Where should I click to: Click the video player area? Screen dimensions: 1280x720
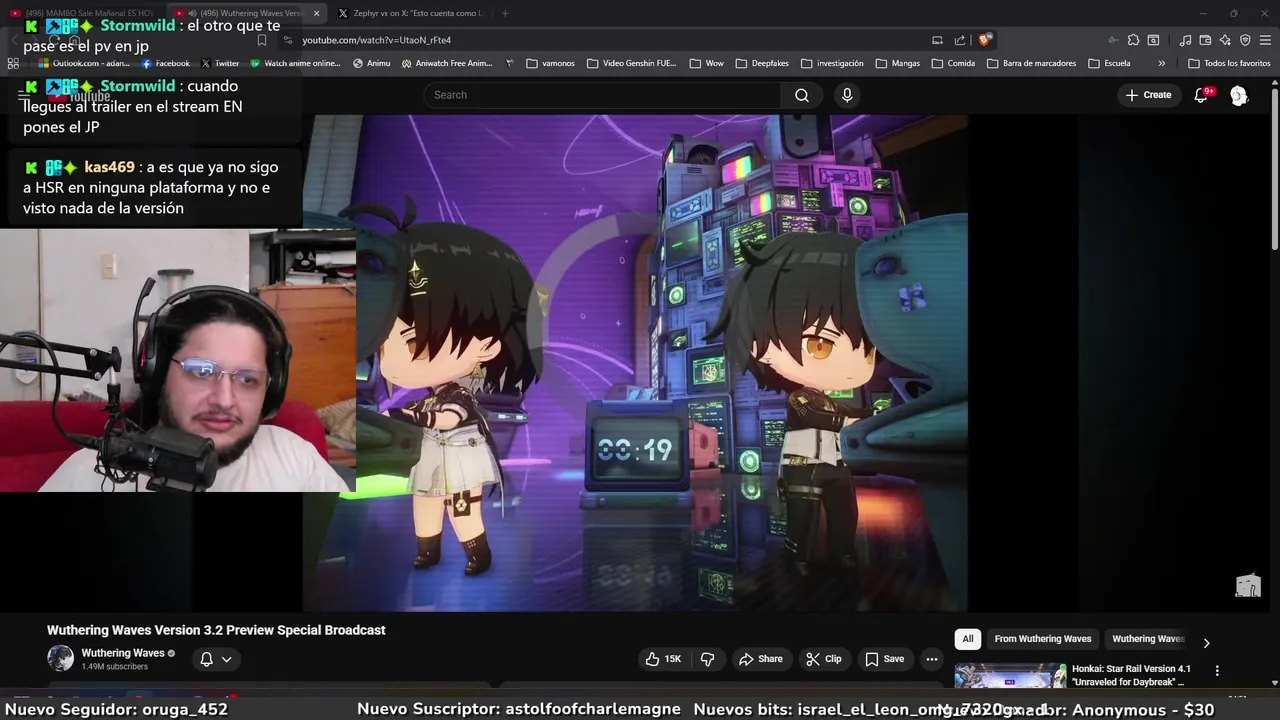coord(635,362)
